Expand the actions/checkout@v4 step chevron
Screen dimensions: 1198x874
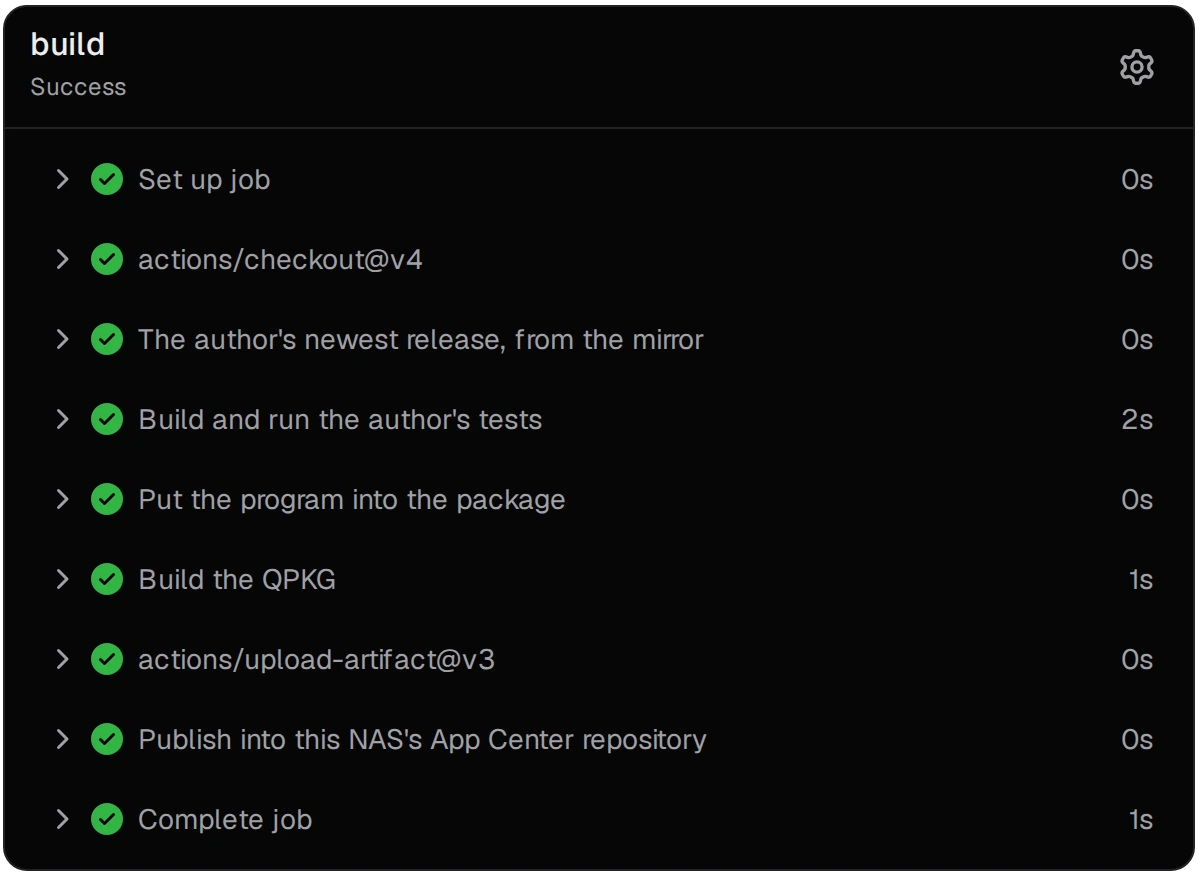[x=63, y=260]
